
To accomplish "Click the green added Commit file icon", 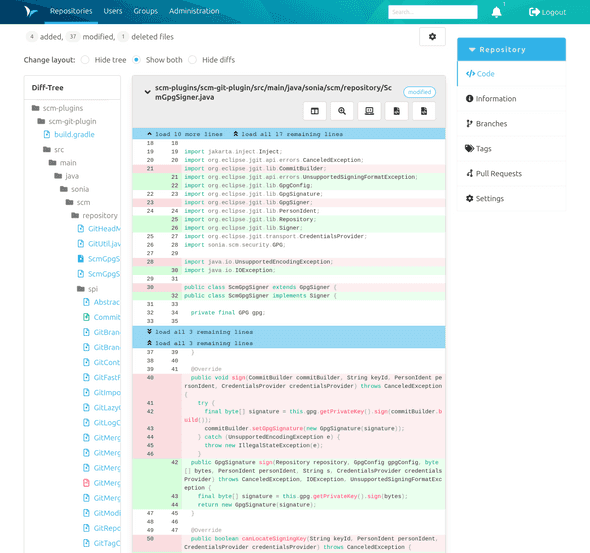I will click(x=86, y=317).
